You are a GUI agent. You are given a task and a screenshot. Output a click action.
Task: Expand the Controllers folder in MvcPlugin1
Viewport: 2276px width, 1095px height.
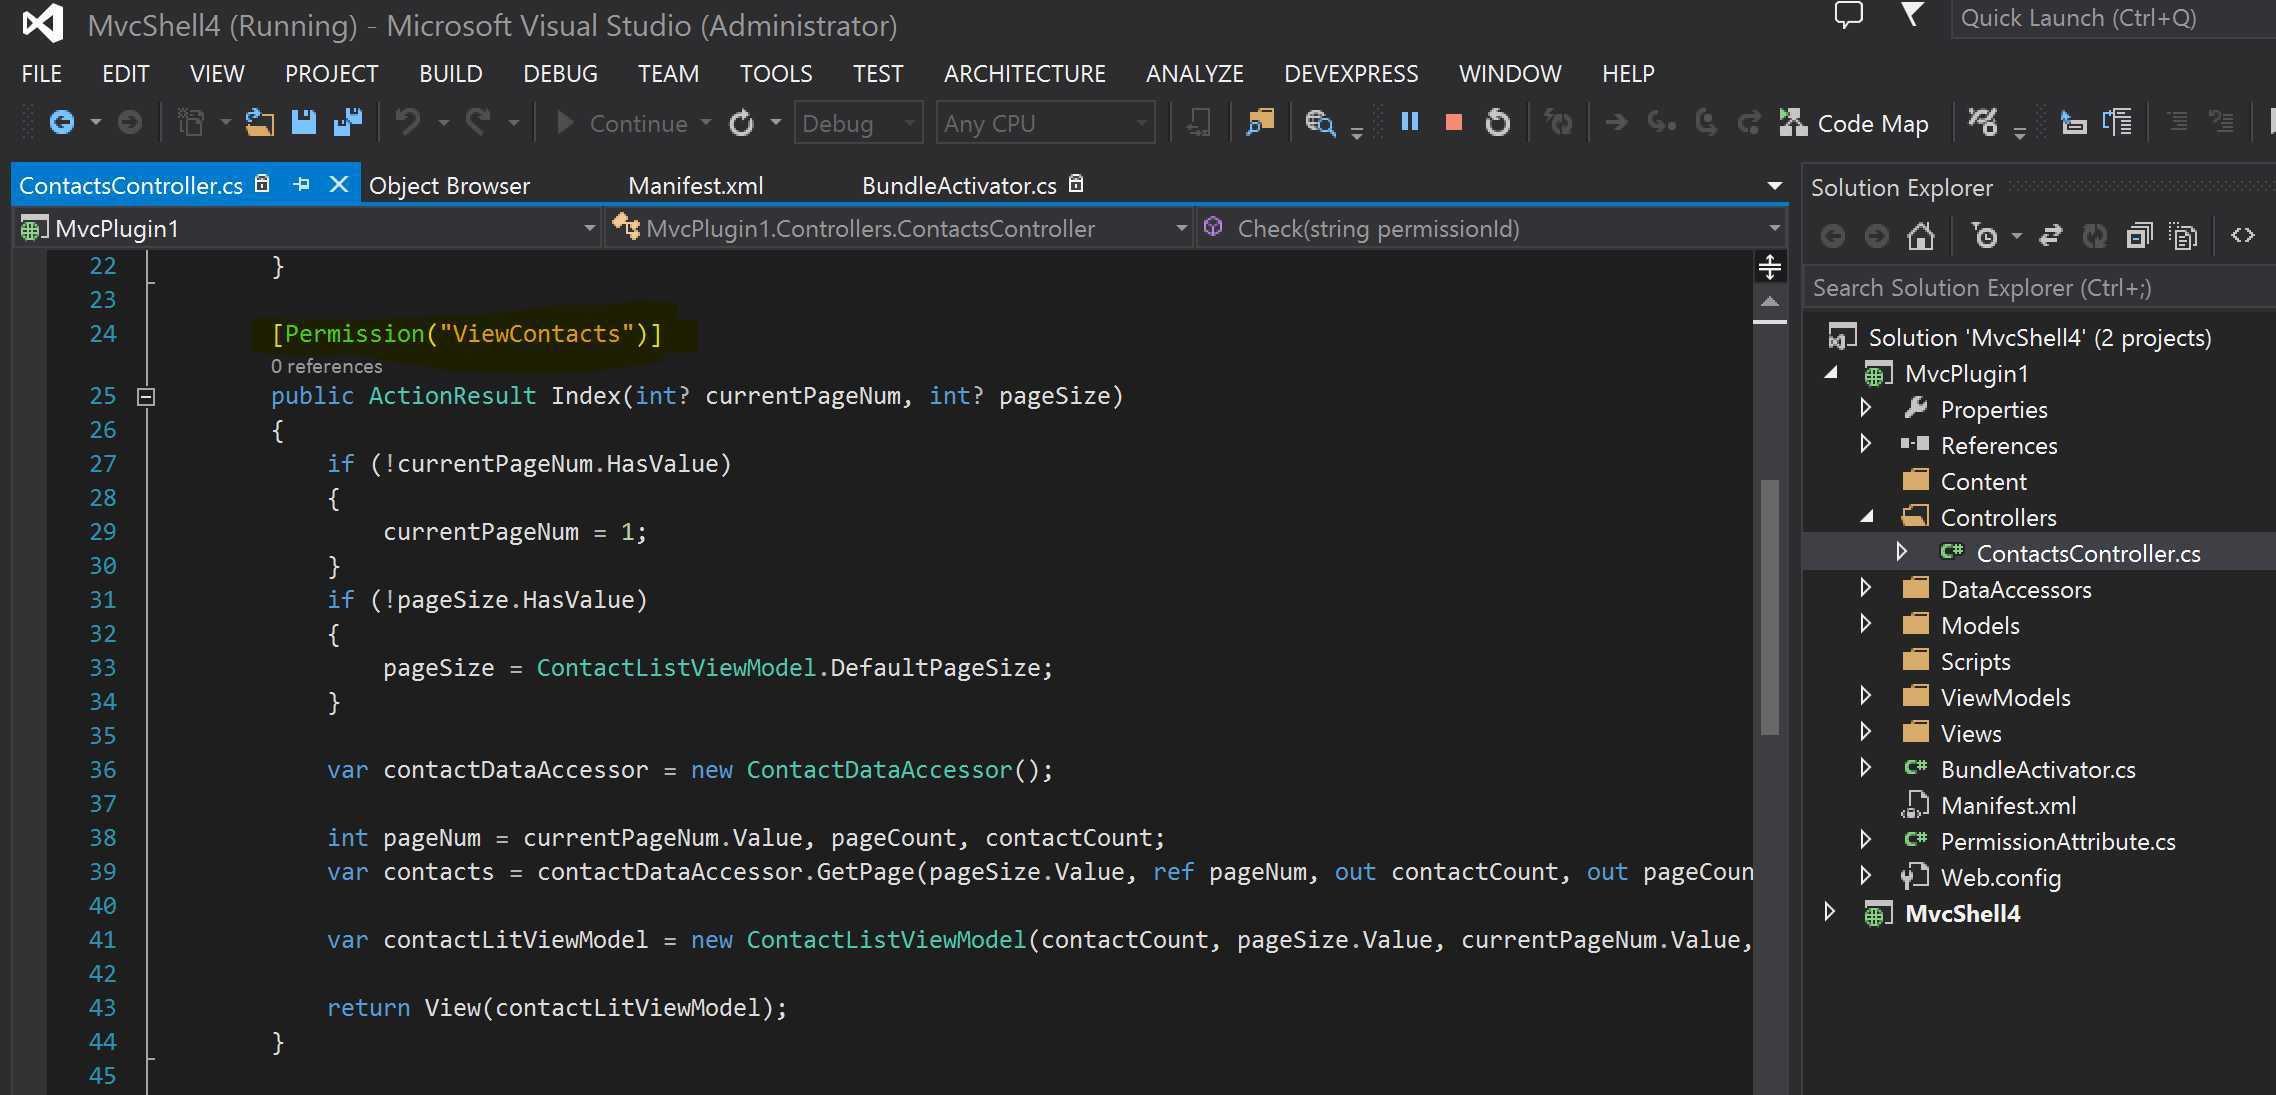1871,517
